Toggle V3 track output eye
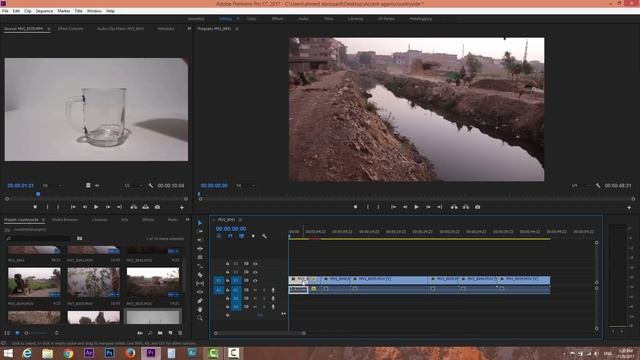640x360 pixels. tap(255, 264)
